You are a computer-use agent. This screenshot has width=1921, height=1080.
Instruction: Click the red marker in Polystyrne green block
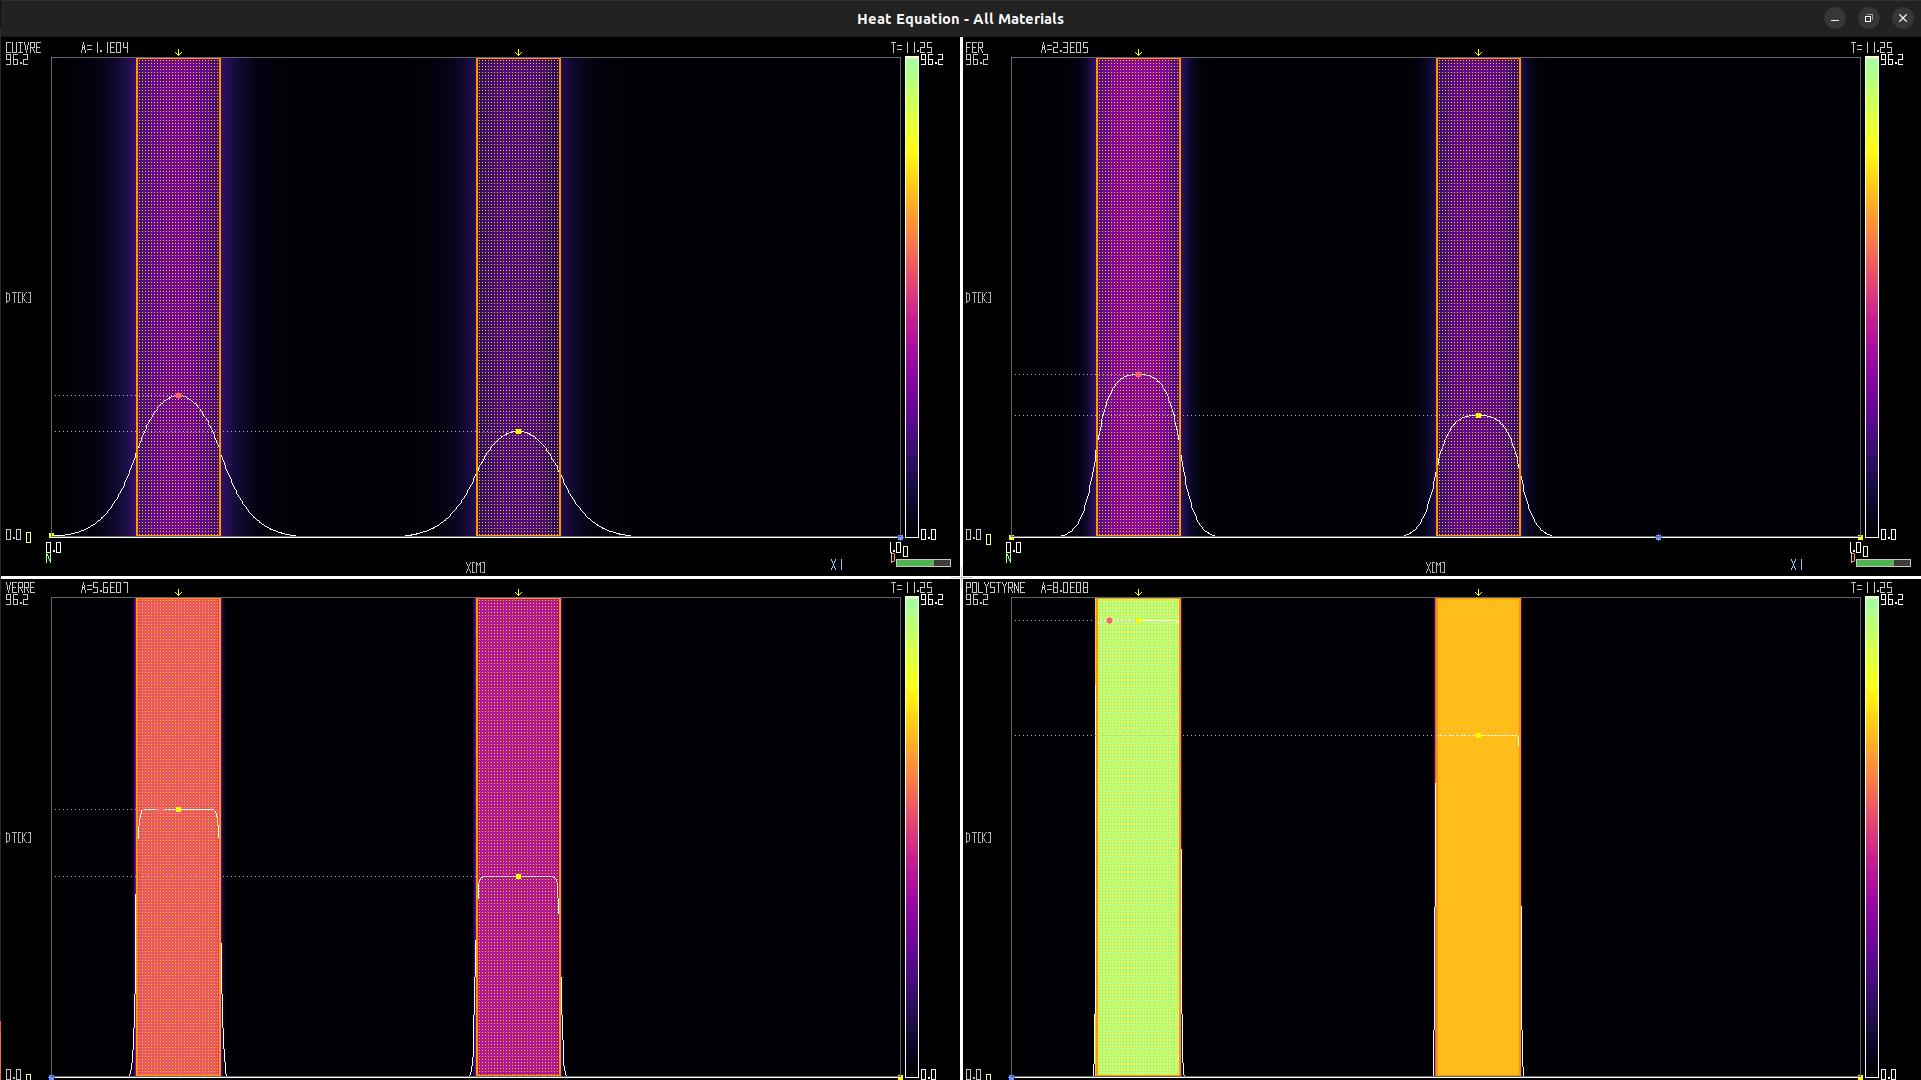[1109, 621]
